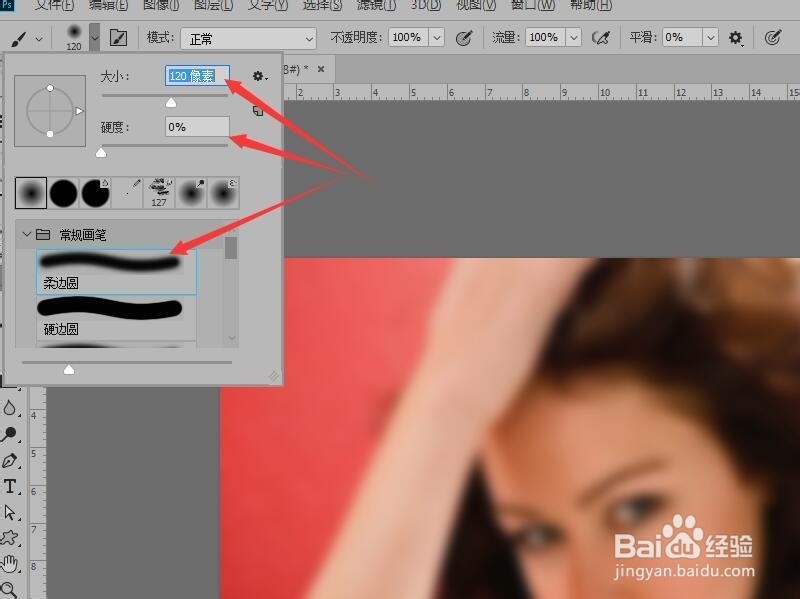The width and height of the screenshot is (800, 599).
Task: Enable airbrush-style build-up icon
Action: (x=601, y=38)
